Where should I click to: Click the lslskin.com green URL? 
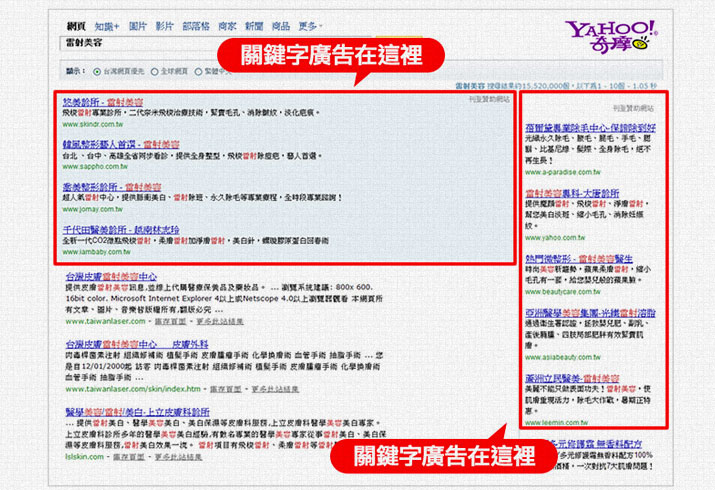point(84,457)
